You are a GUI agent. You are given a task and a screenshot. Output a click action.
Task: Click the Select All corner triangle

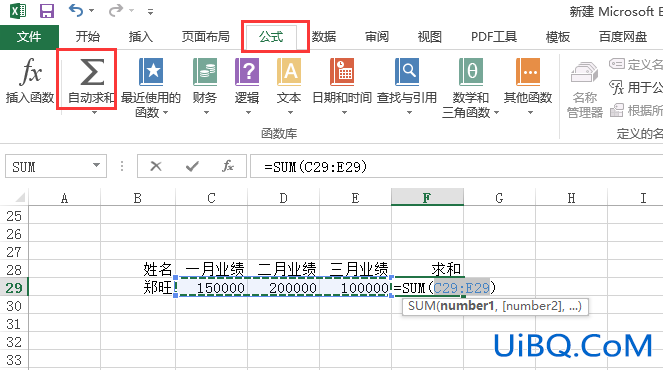click(x=19, y=197)
